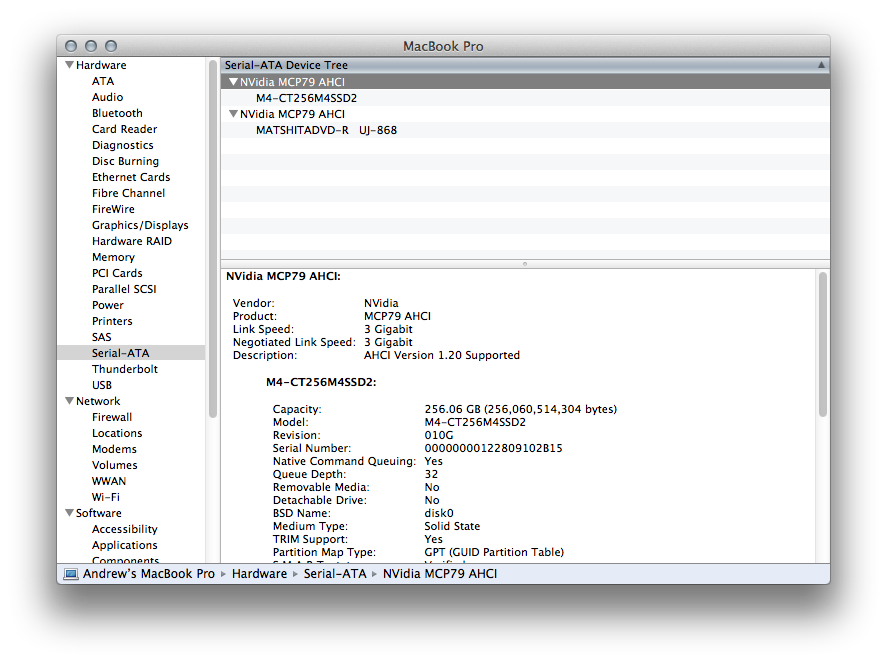This screenshot has height=663, width=887.
Task: Open FireWire hardware info
Action: pos(113,209)
